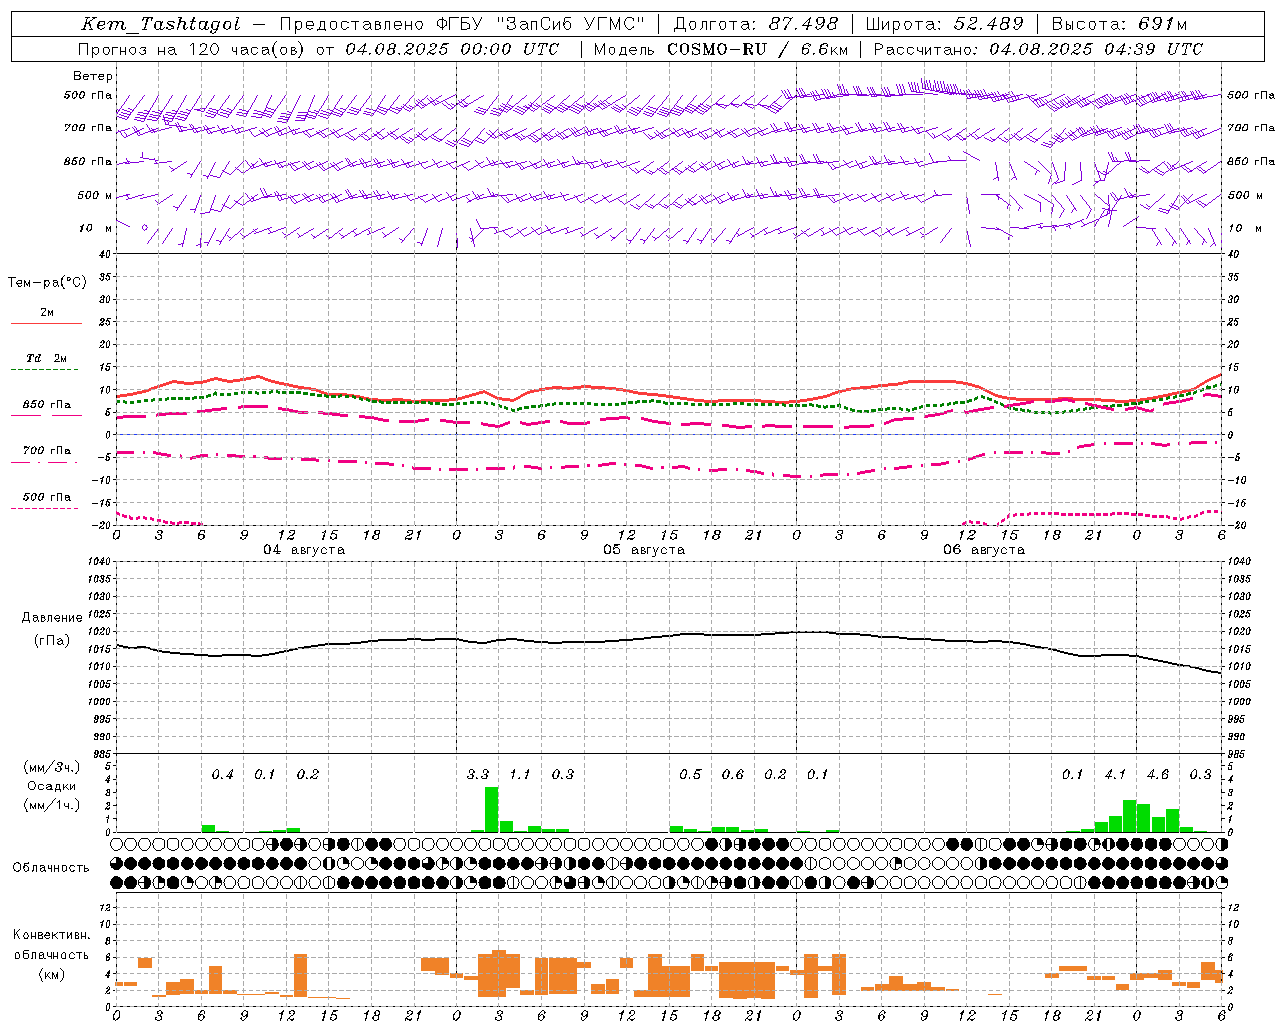
Task: Select the dotted pink line sample under legend 500 гПа
Action: coord(45,509)
